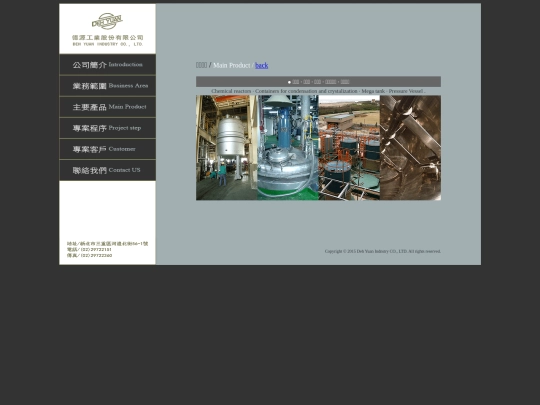
Task: Open the Customer menu item
Action: 107,149
